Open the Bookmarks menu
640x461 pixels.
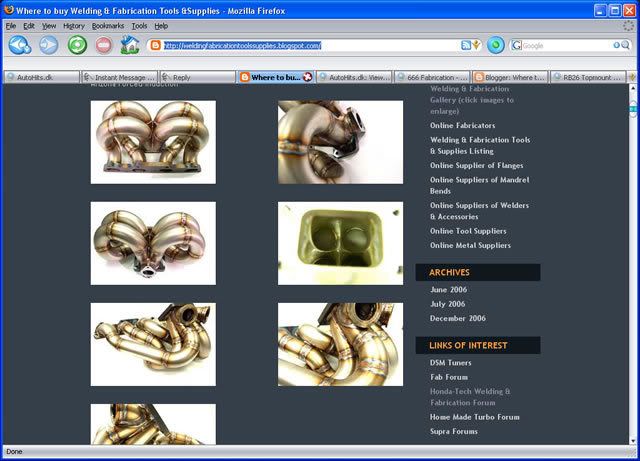pyautogui.click(x=108, y=26)
